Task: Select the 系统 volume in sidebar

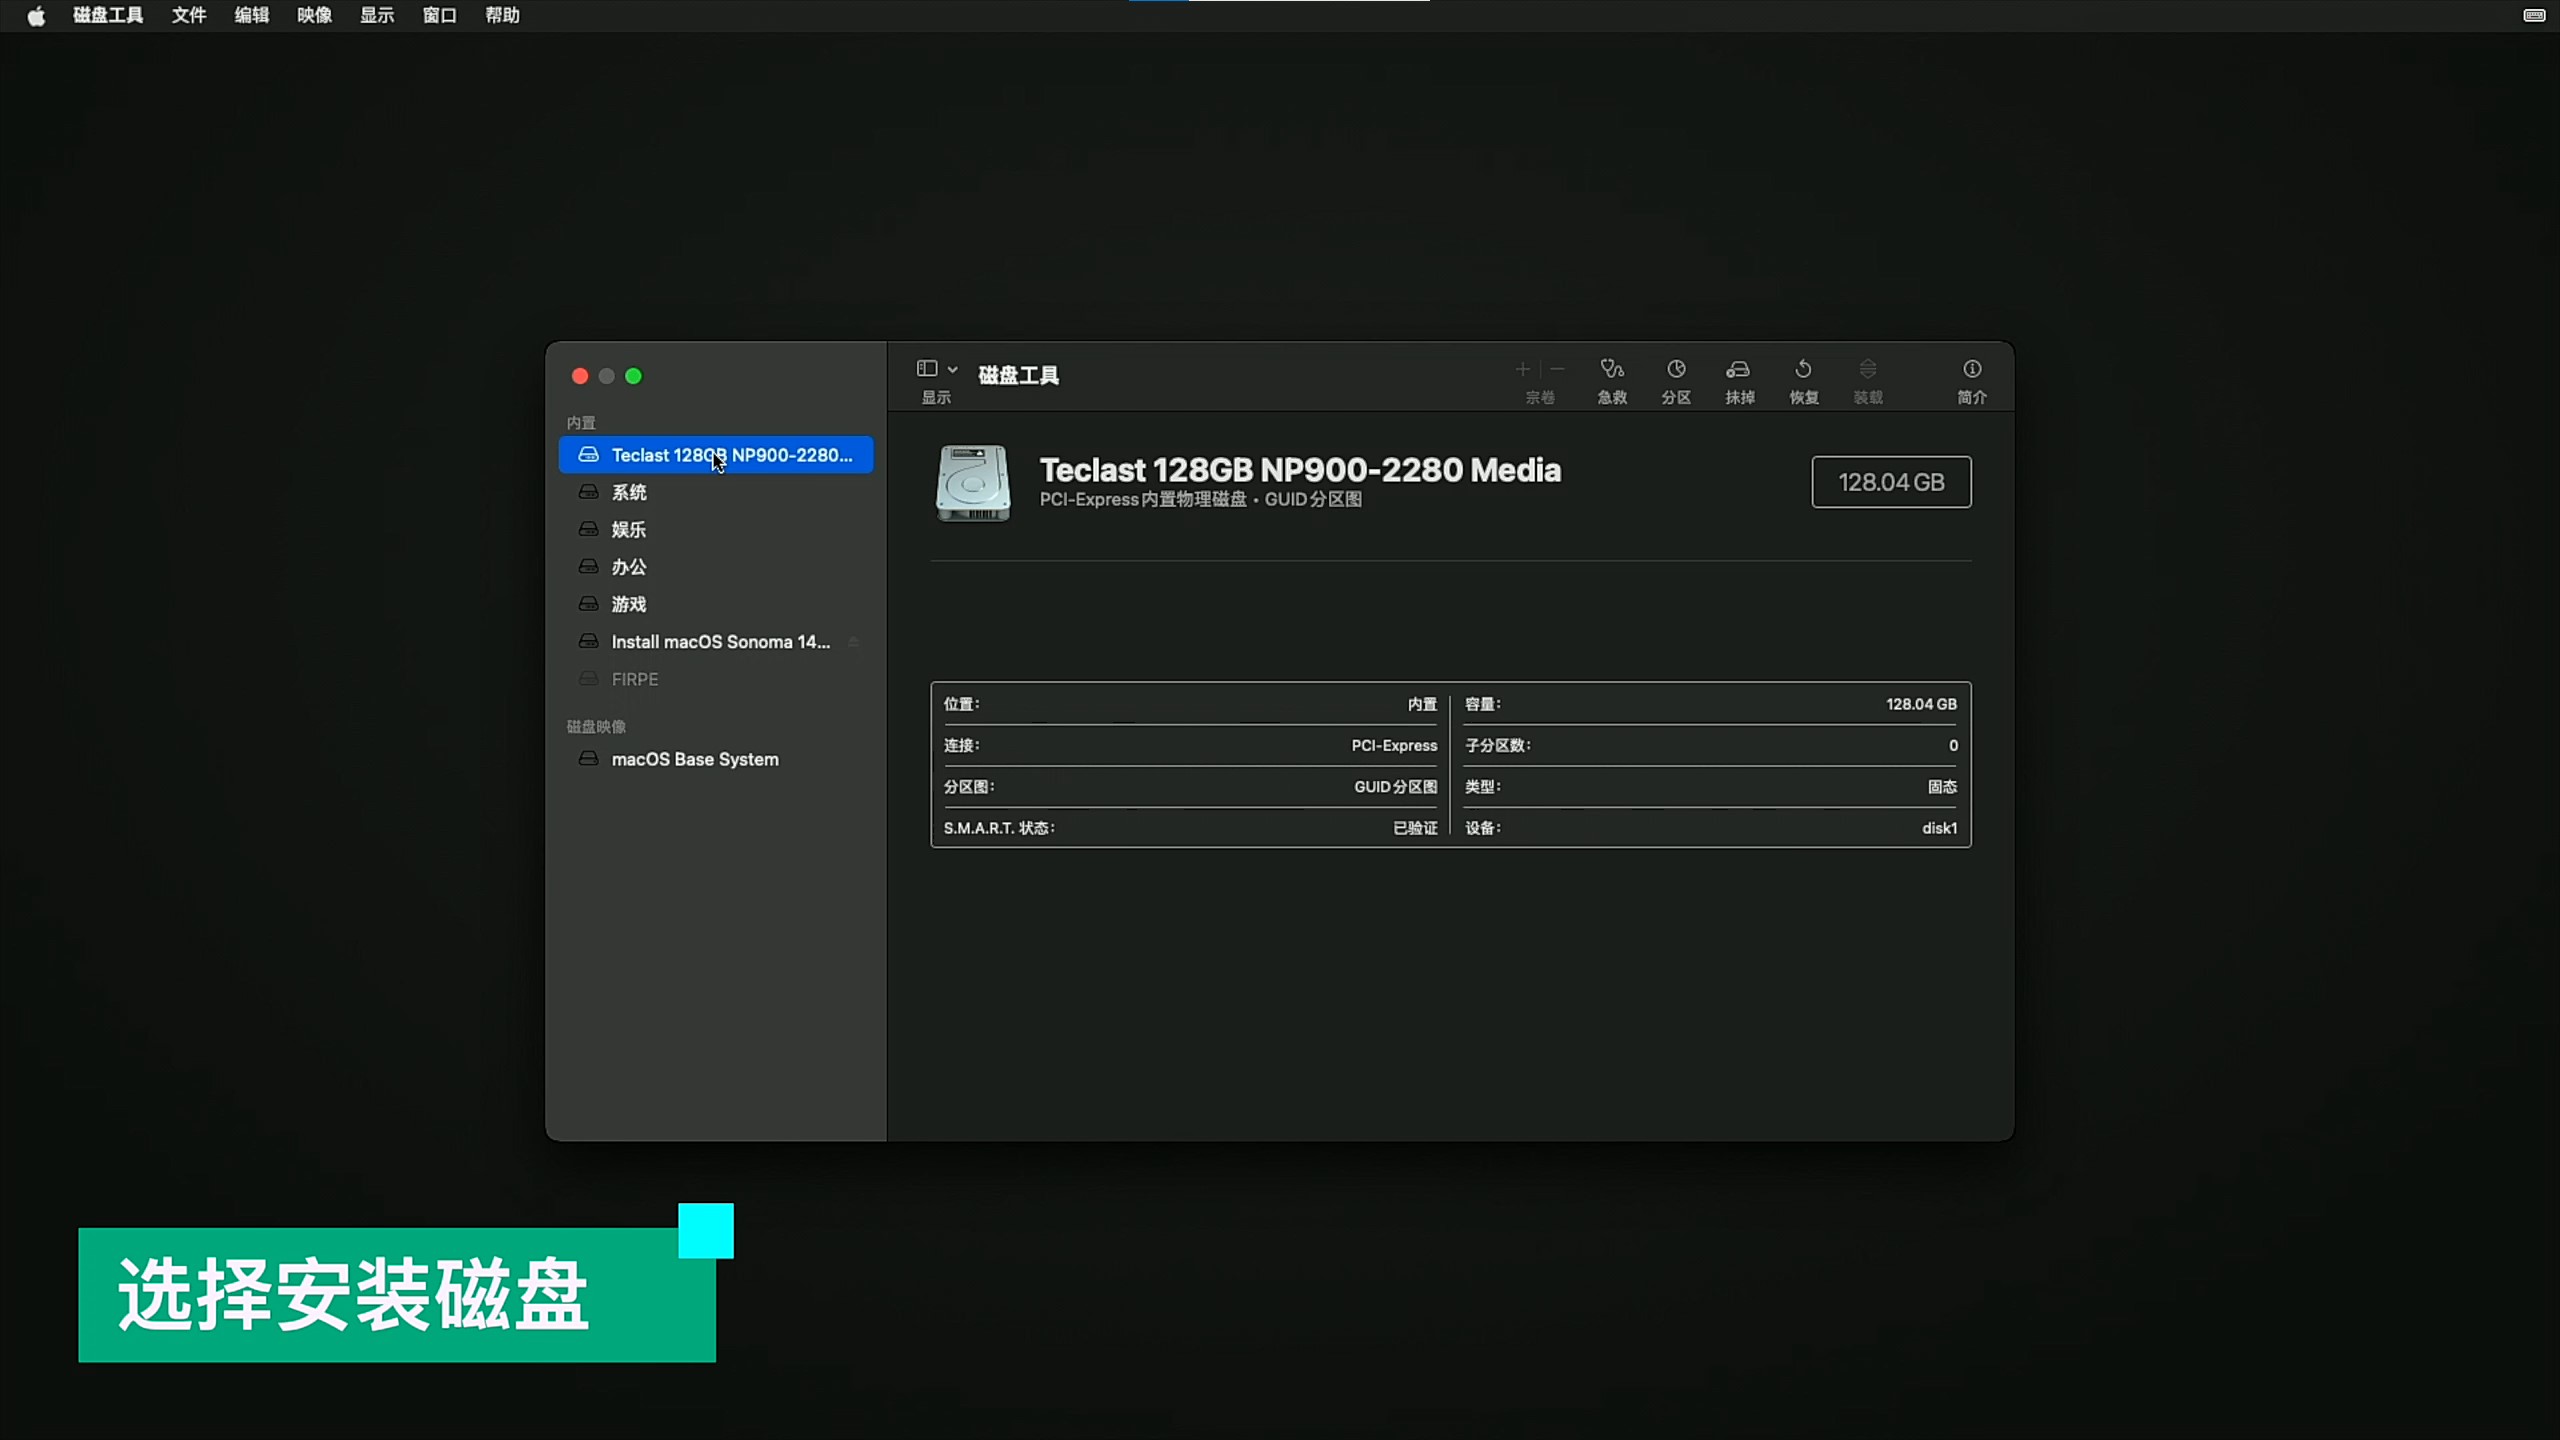Action: click(x=629, y=492)
